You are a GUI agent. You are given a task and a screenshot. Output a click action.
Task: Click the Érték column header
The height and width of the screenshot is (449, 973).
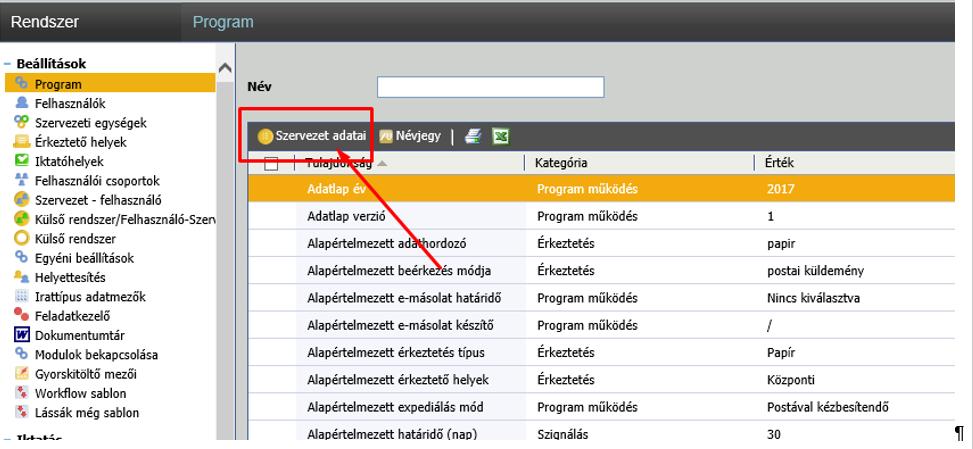point(779,163)
